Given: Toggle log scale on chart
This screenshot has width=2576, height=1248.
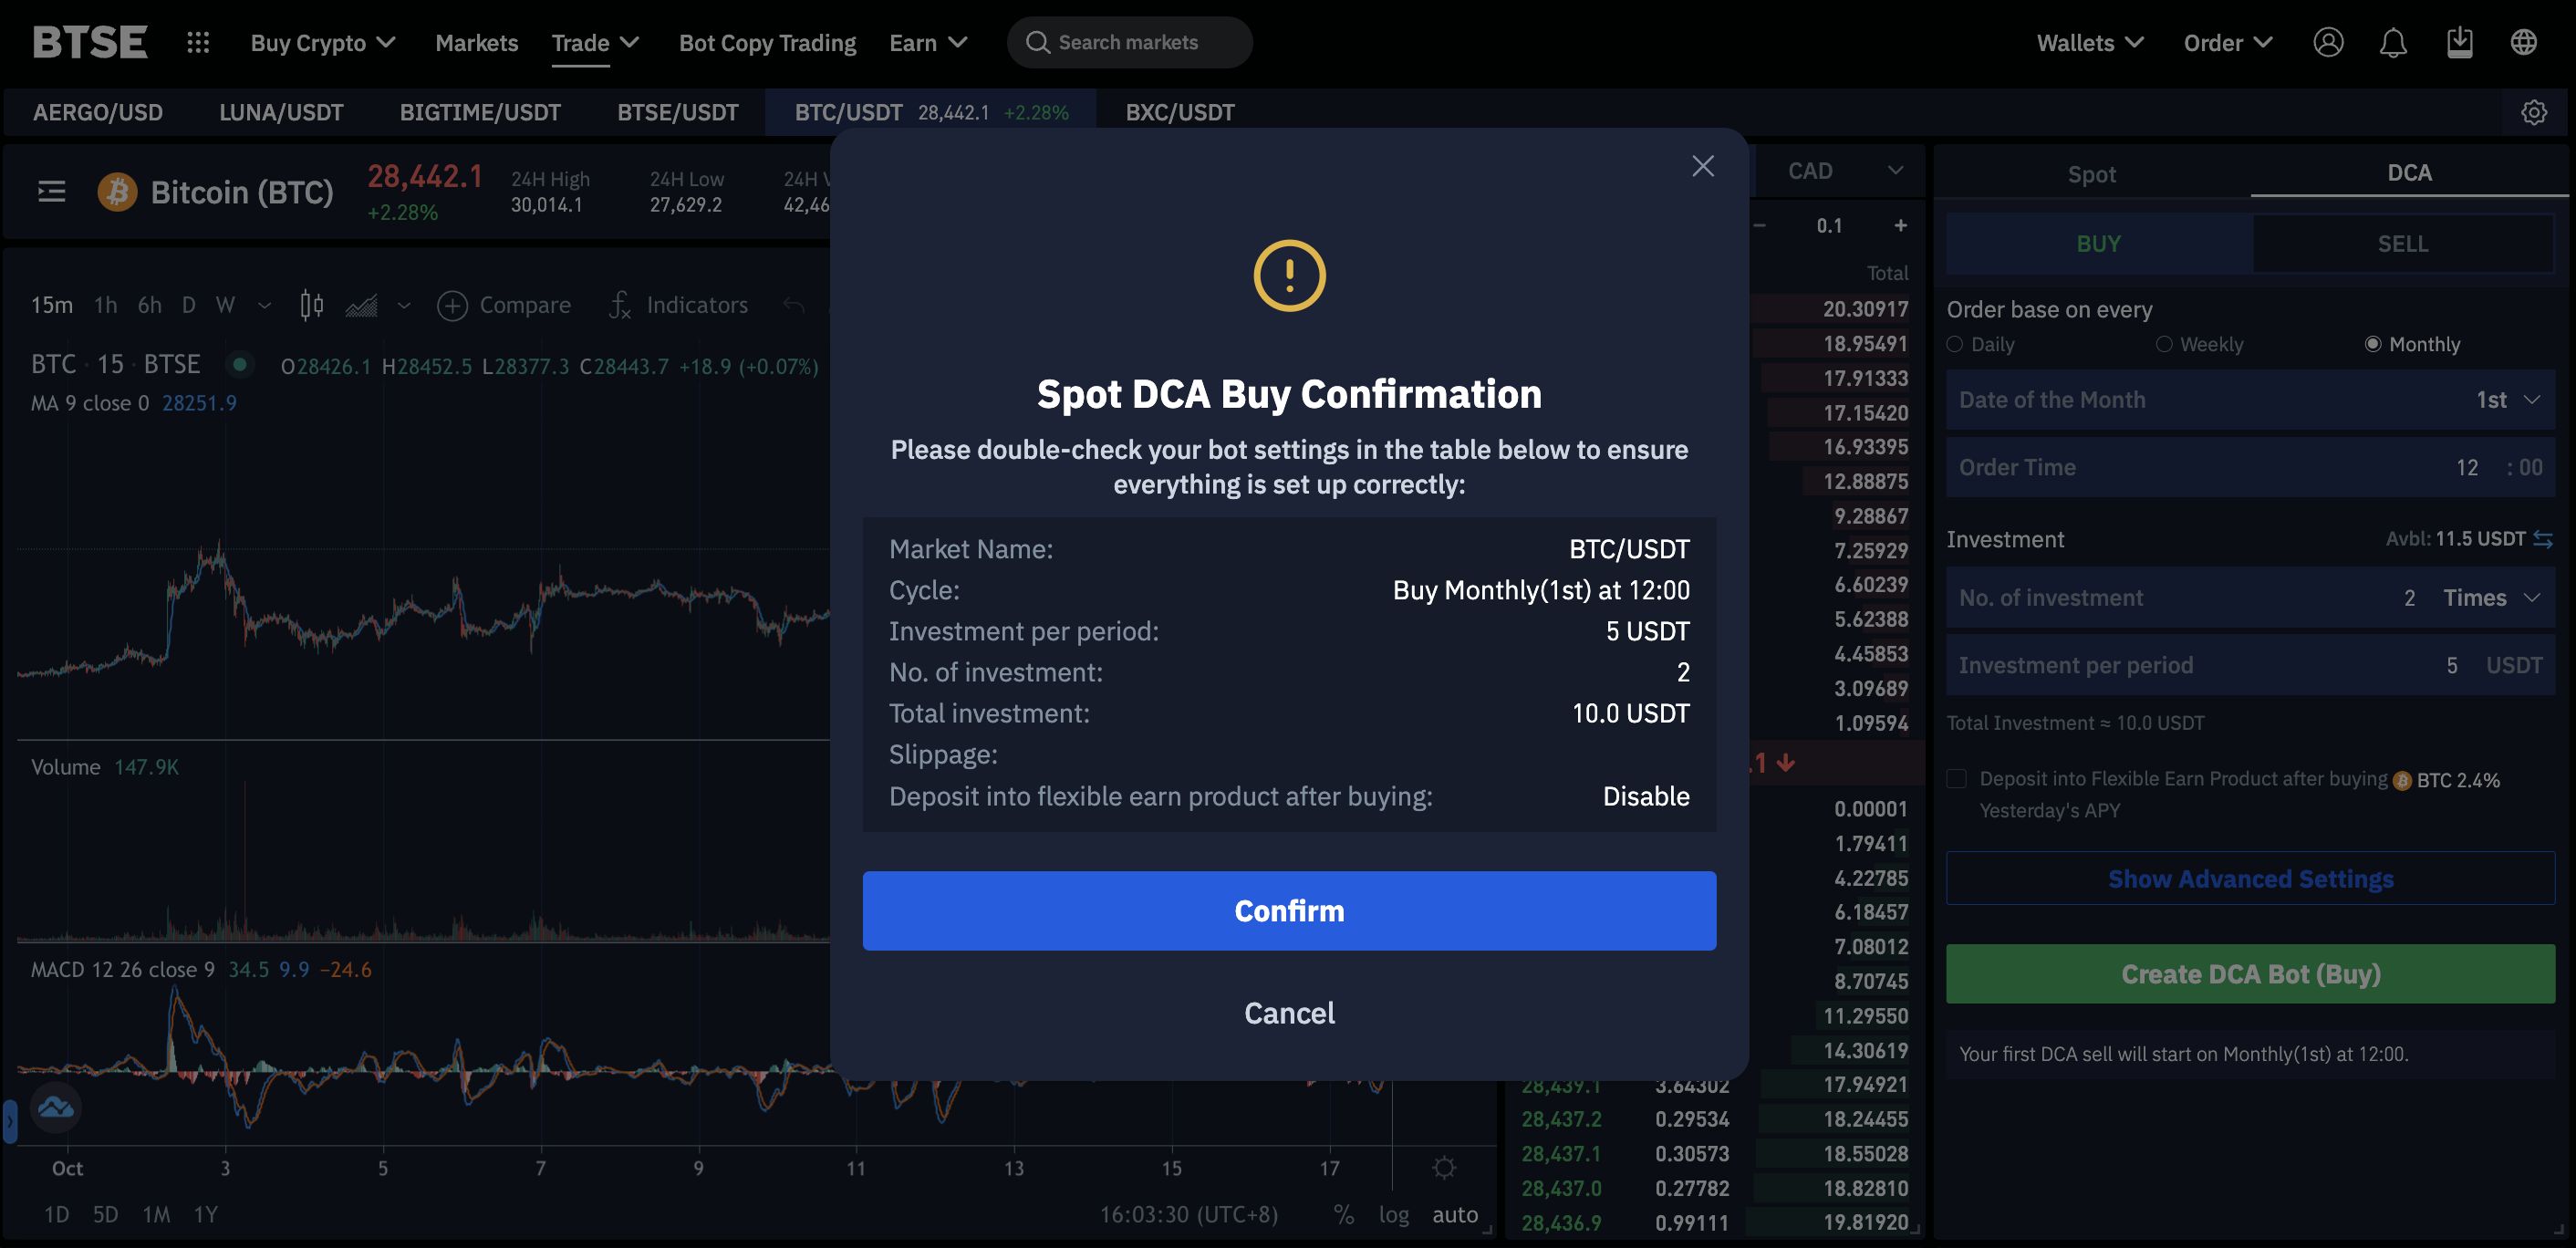Looking at the screenshot, I should click(x=1393, y=1214).
